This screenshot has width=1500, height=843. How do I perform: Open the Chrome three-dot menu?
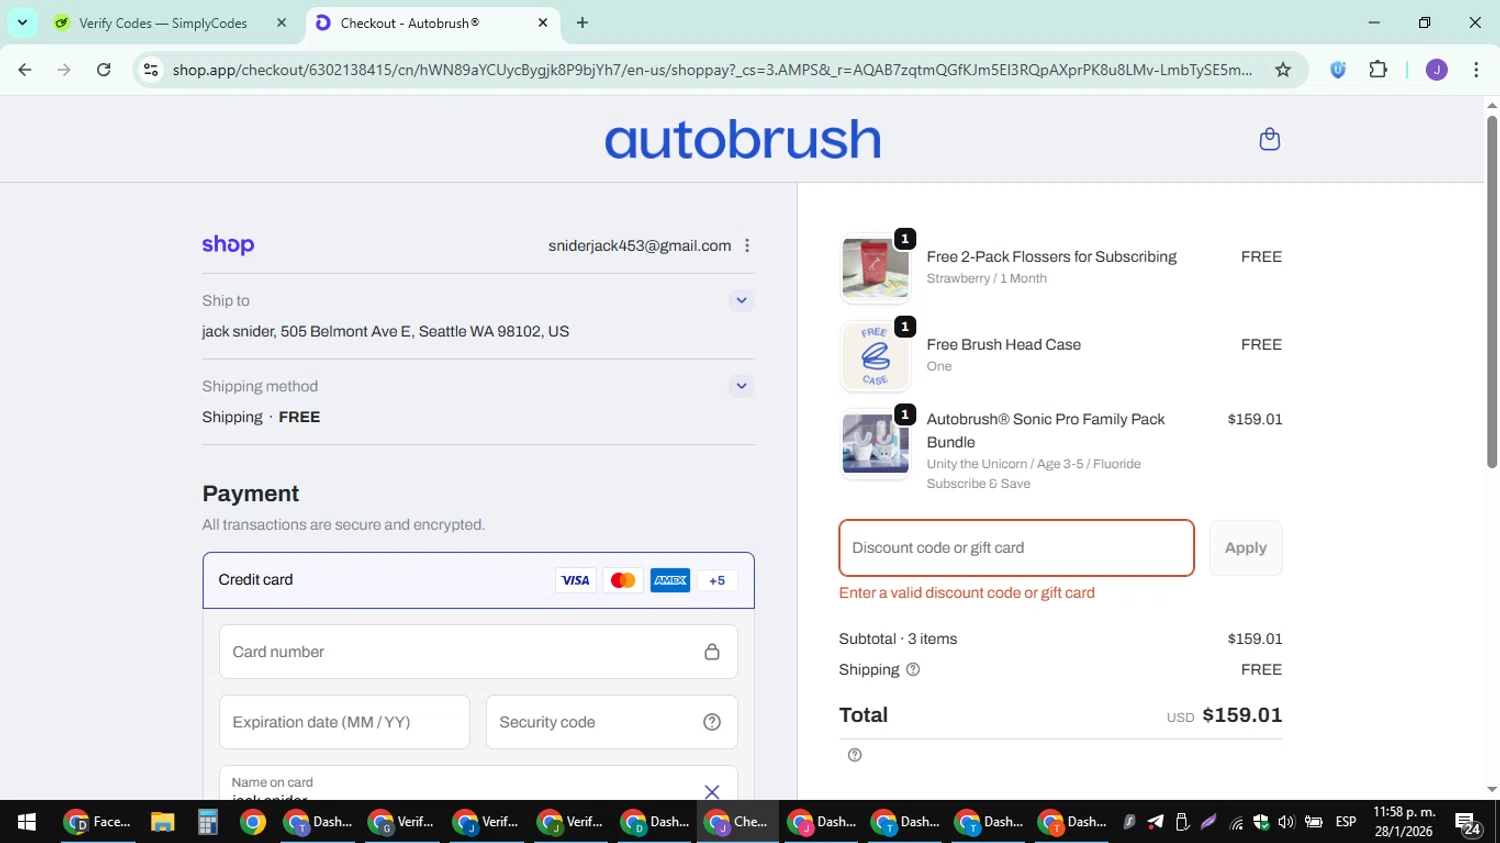click(1476, 69)
